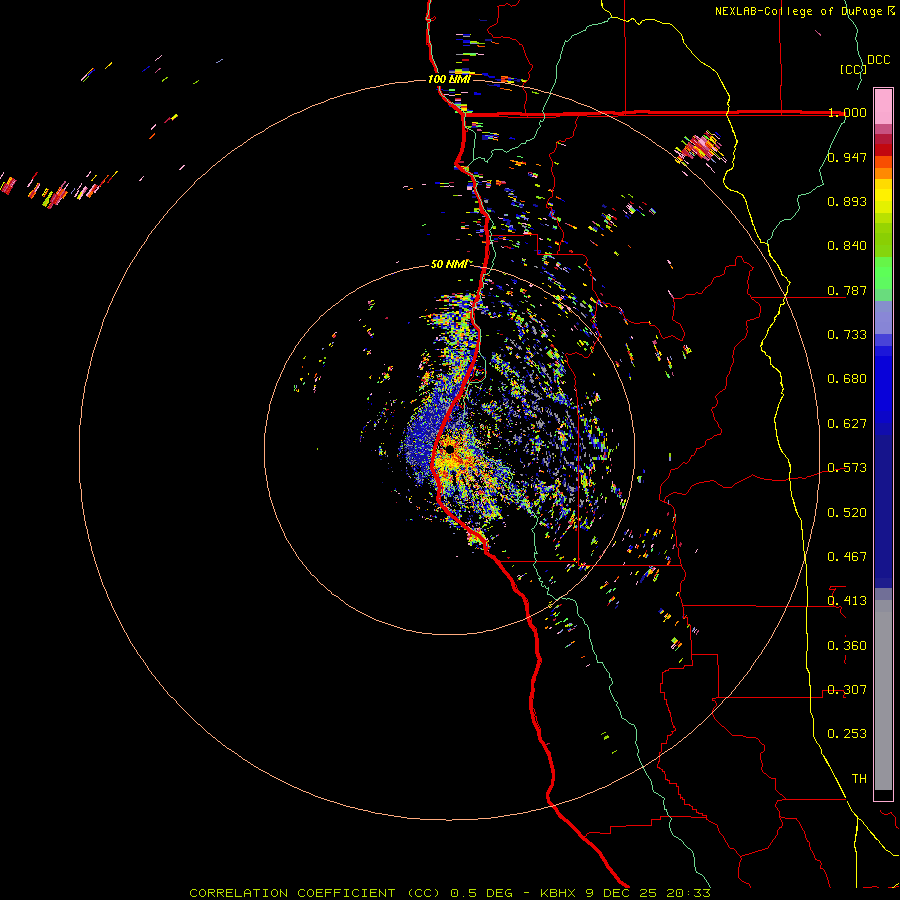Click the KBHX station identifier in the caption
The width and height of the screenshot is (900, 900).
pos(559,893)
